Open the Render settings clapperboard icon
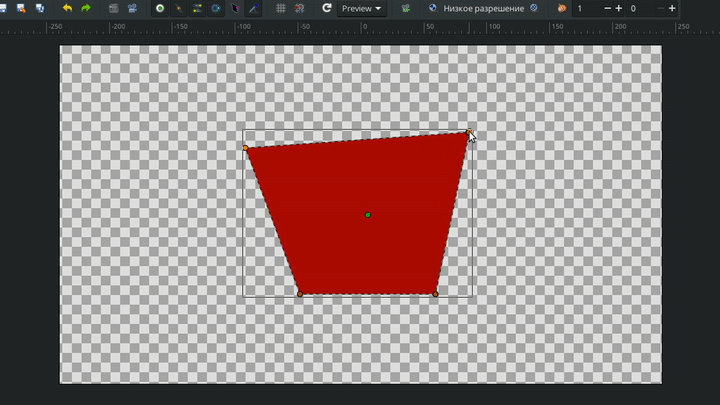 [114, 8]
